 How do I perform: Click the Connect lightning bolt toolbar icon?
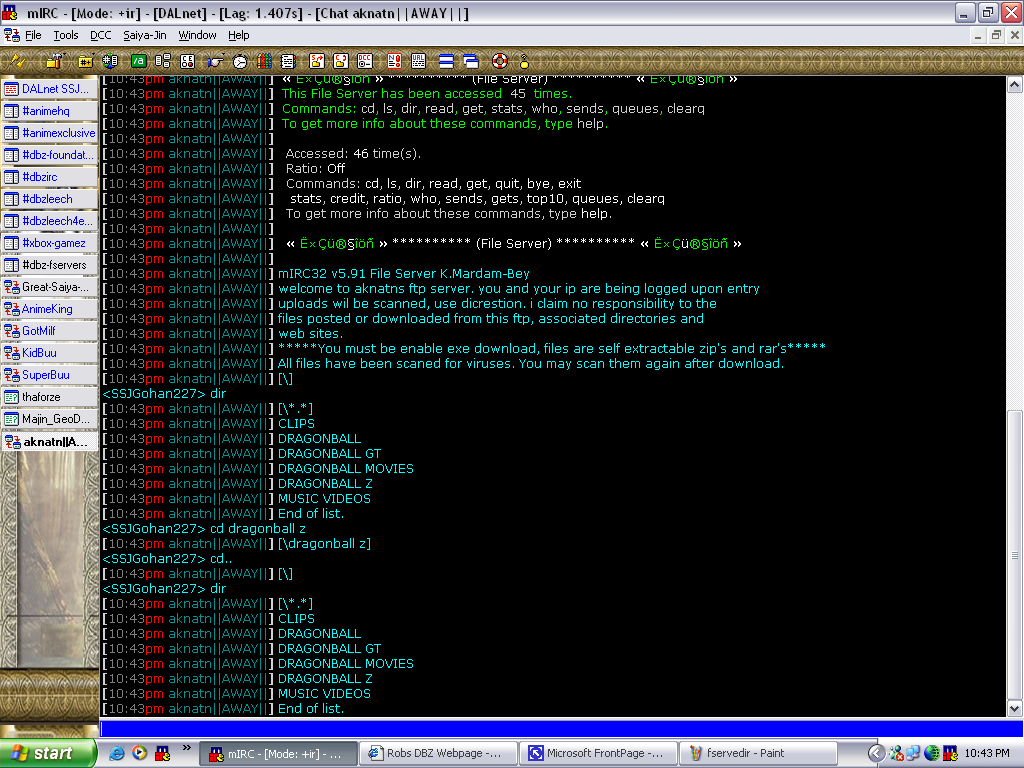point(18,61)
